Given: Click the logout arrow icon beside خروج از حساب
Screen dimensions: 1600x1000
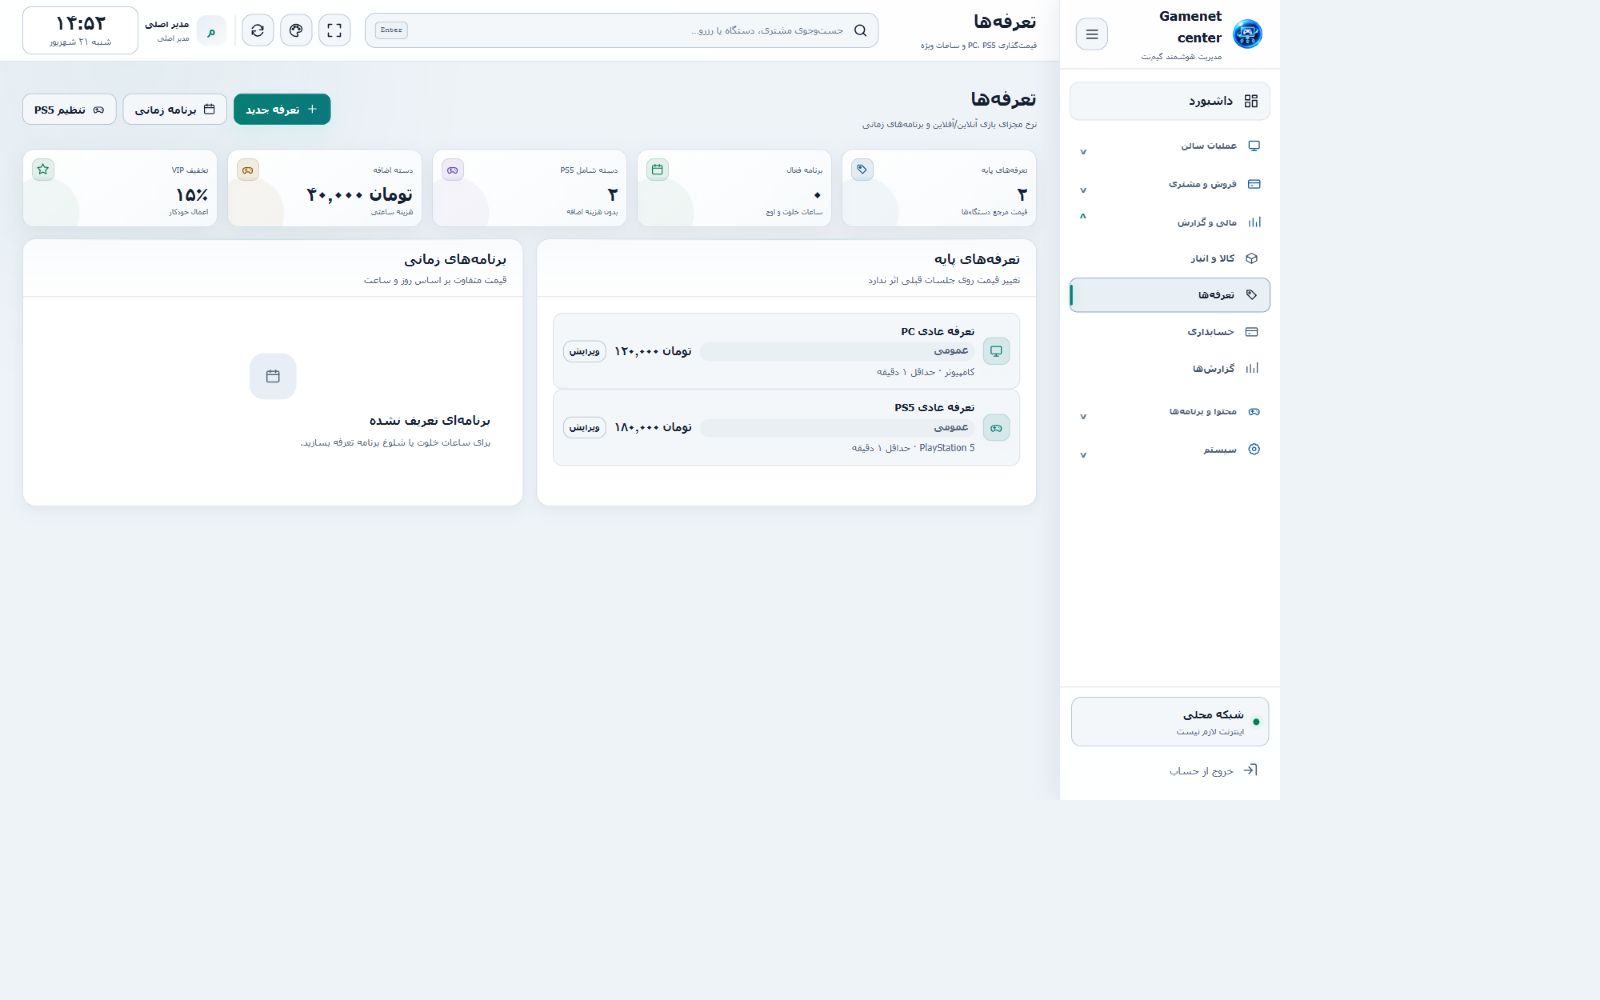Looking at the screenshot, I should (x=1250, y=770).
